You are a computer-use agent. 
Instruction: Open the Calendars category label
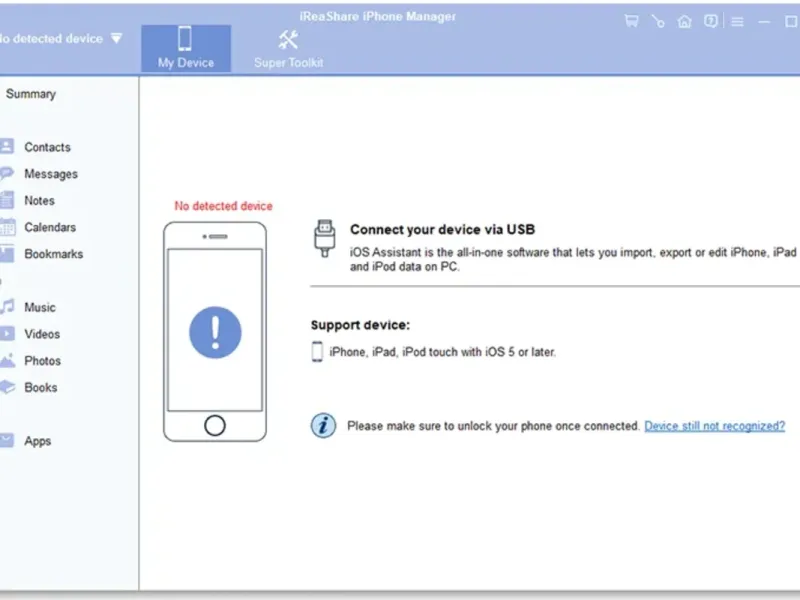point(50,227)
